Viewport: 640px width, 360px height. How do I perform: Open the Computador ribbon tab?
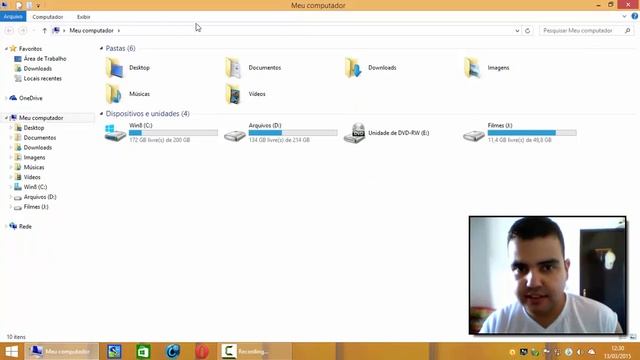click(x=48, y=17)
